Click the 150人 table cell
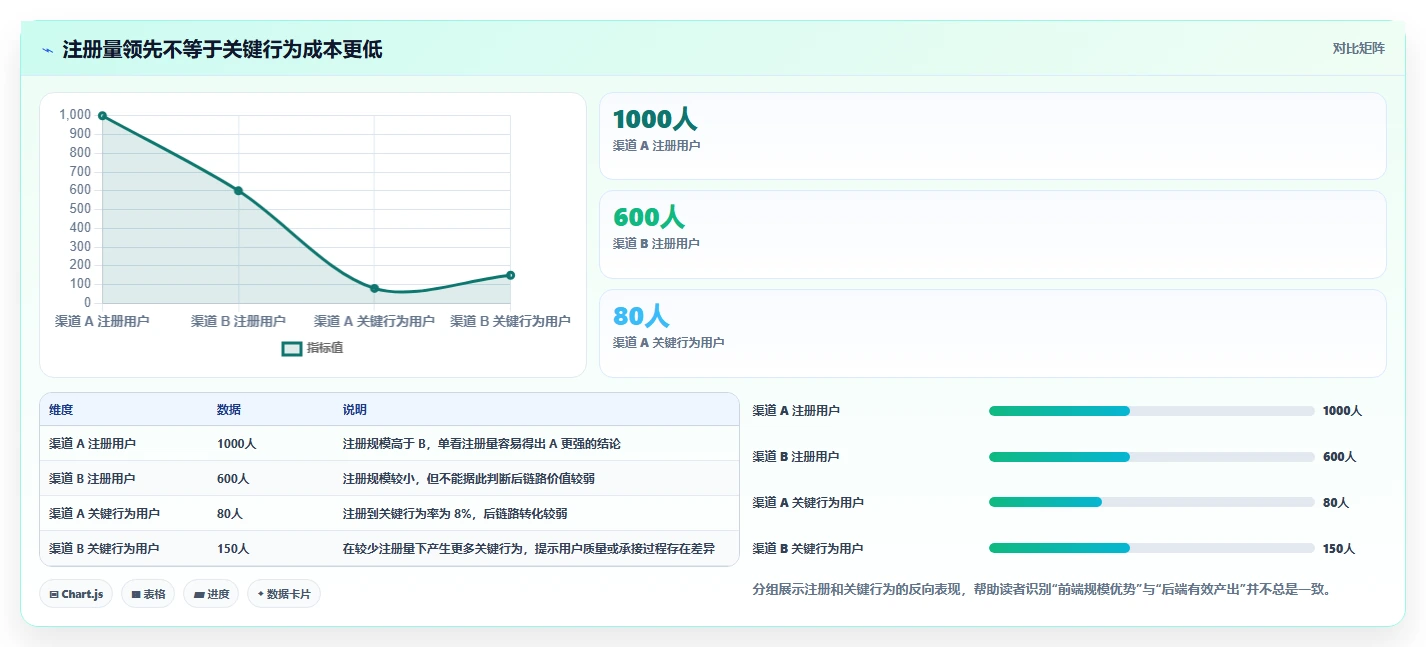1426x647 pixels. [x=233, y=549]
